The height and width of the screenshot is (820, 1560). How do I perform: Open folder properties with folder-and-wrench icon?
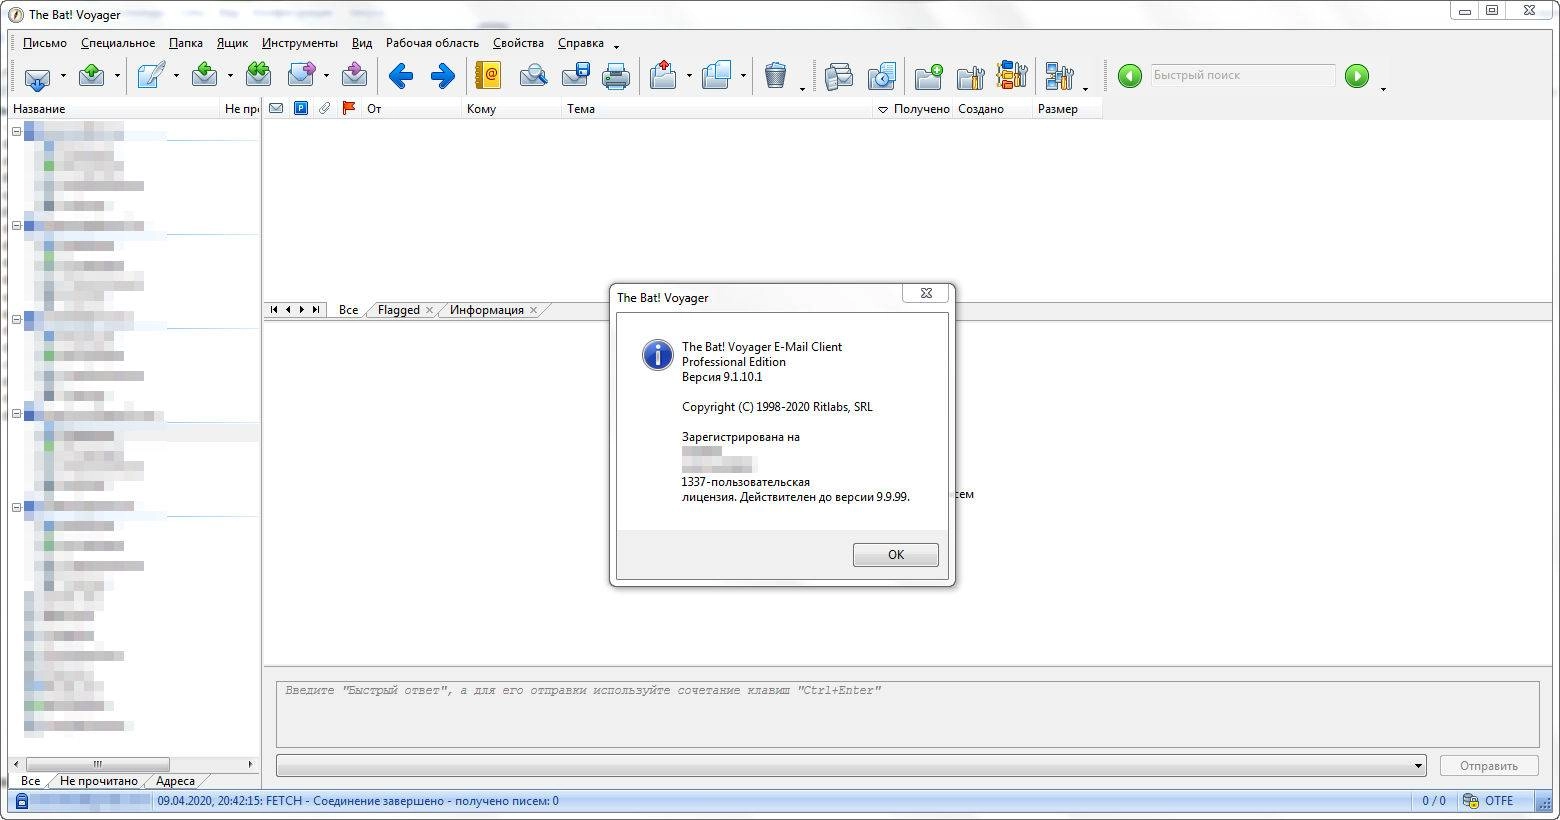[x=971, y=76]
